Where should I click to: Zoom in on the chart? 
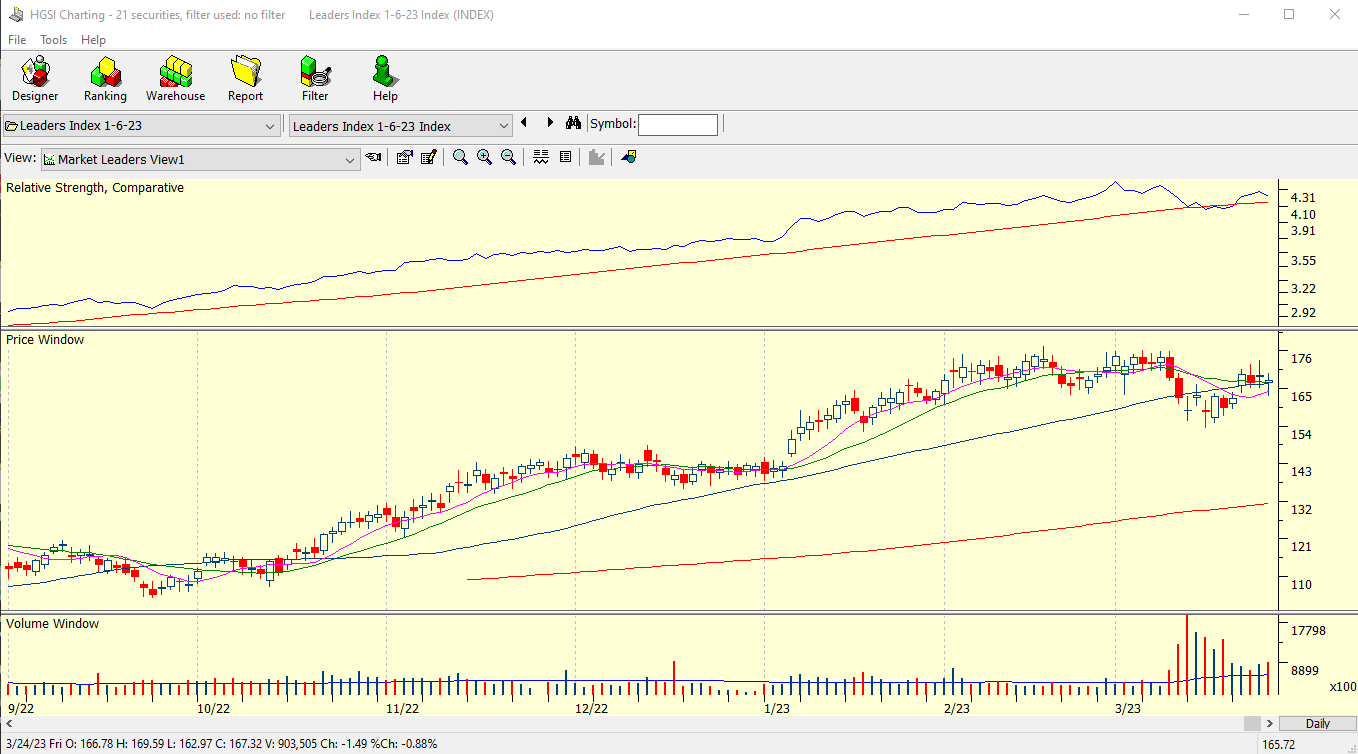[484, 157]
